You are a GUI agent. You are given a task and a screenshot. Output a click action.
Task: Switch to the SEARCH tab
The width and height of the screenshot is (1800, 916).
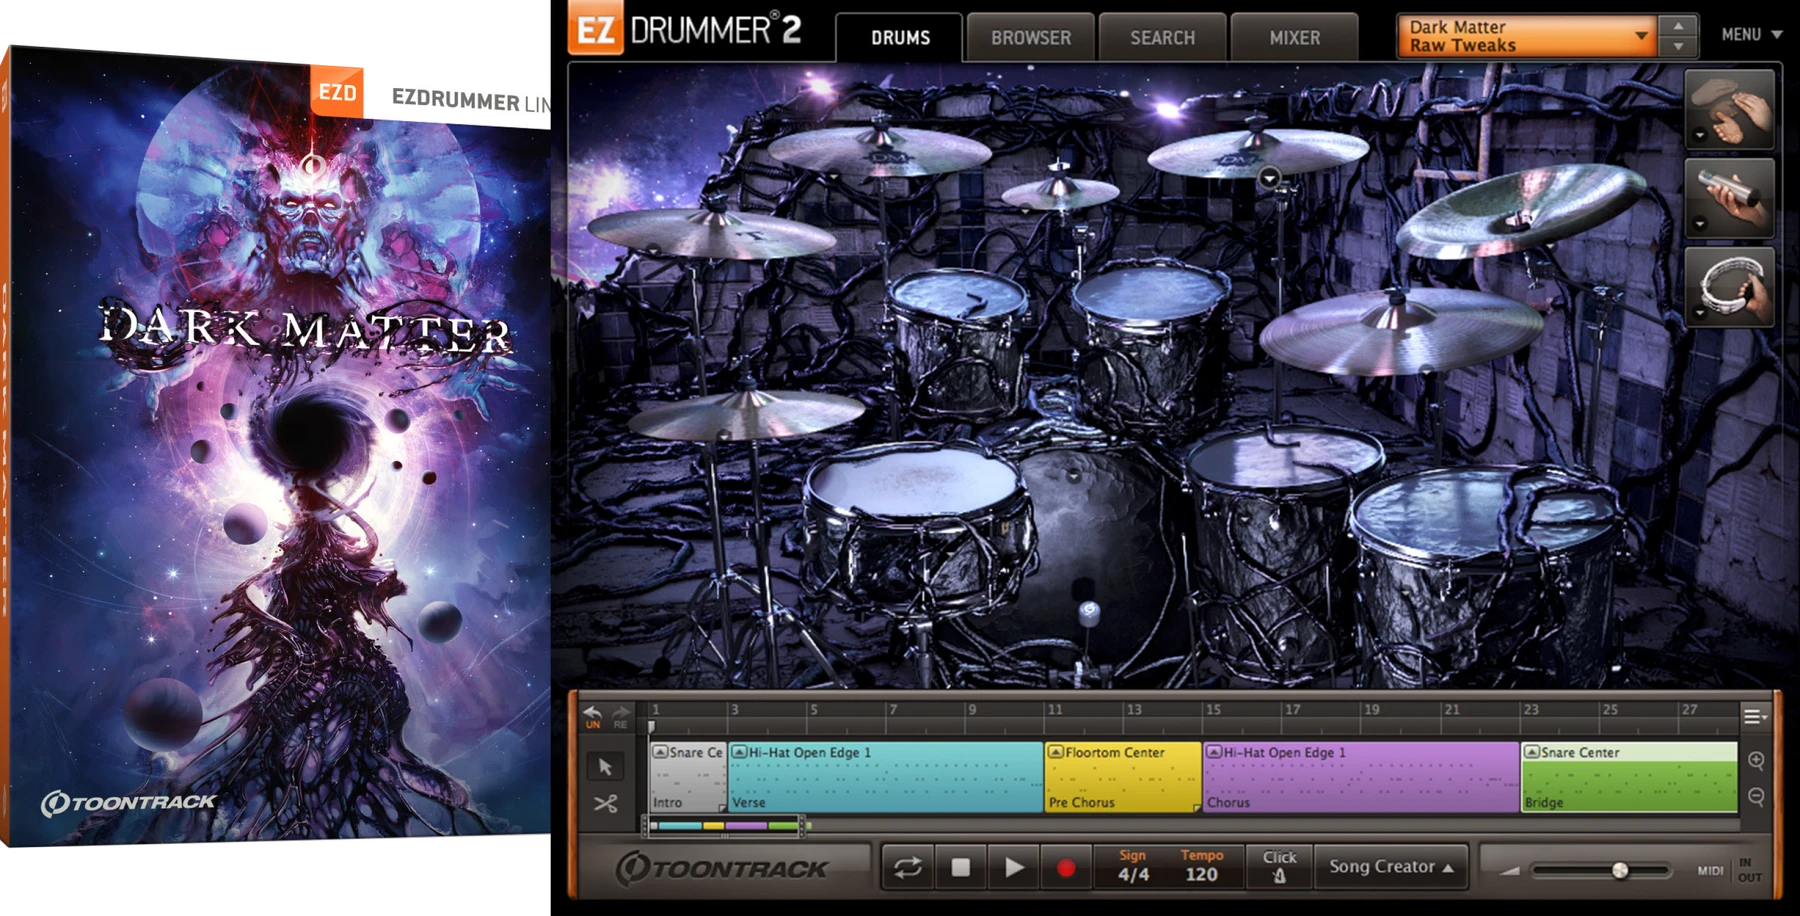click(1162, 38)
